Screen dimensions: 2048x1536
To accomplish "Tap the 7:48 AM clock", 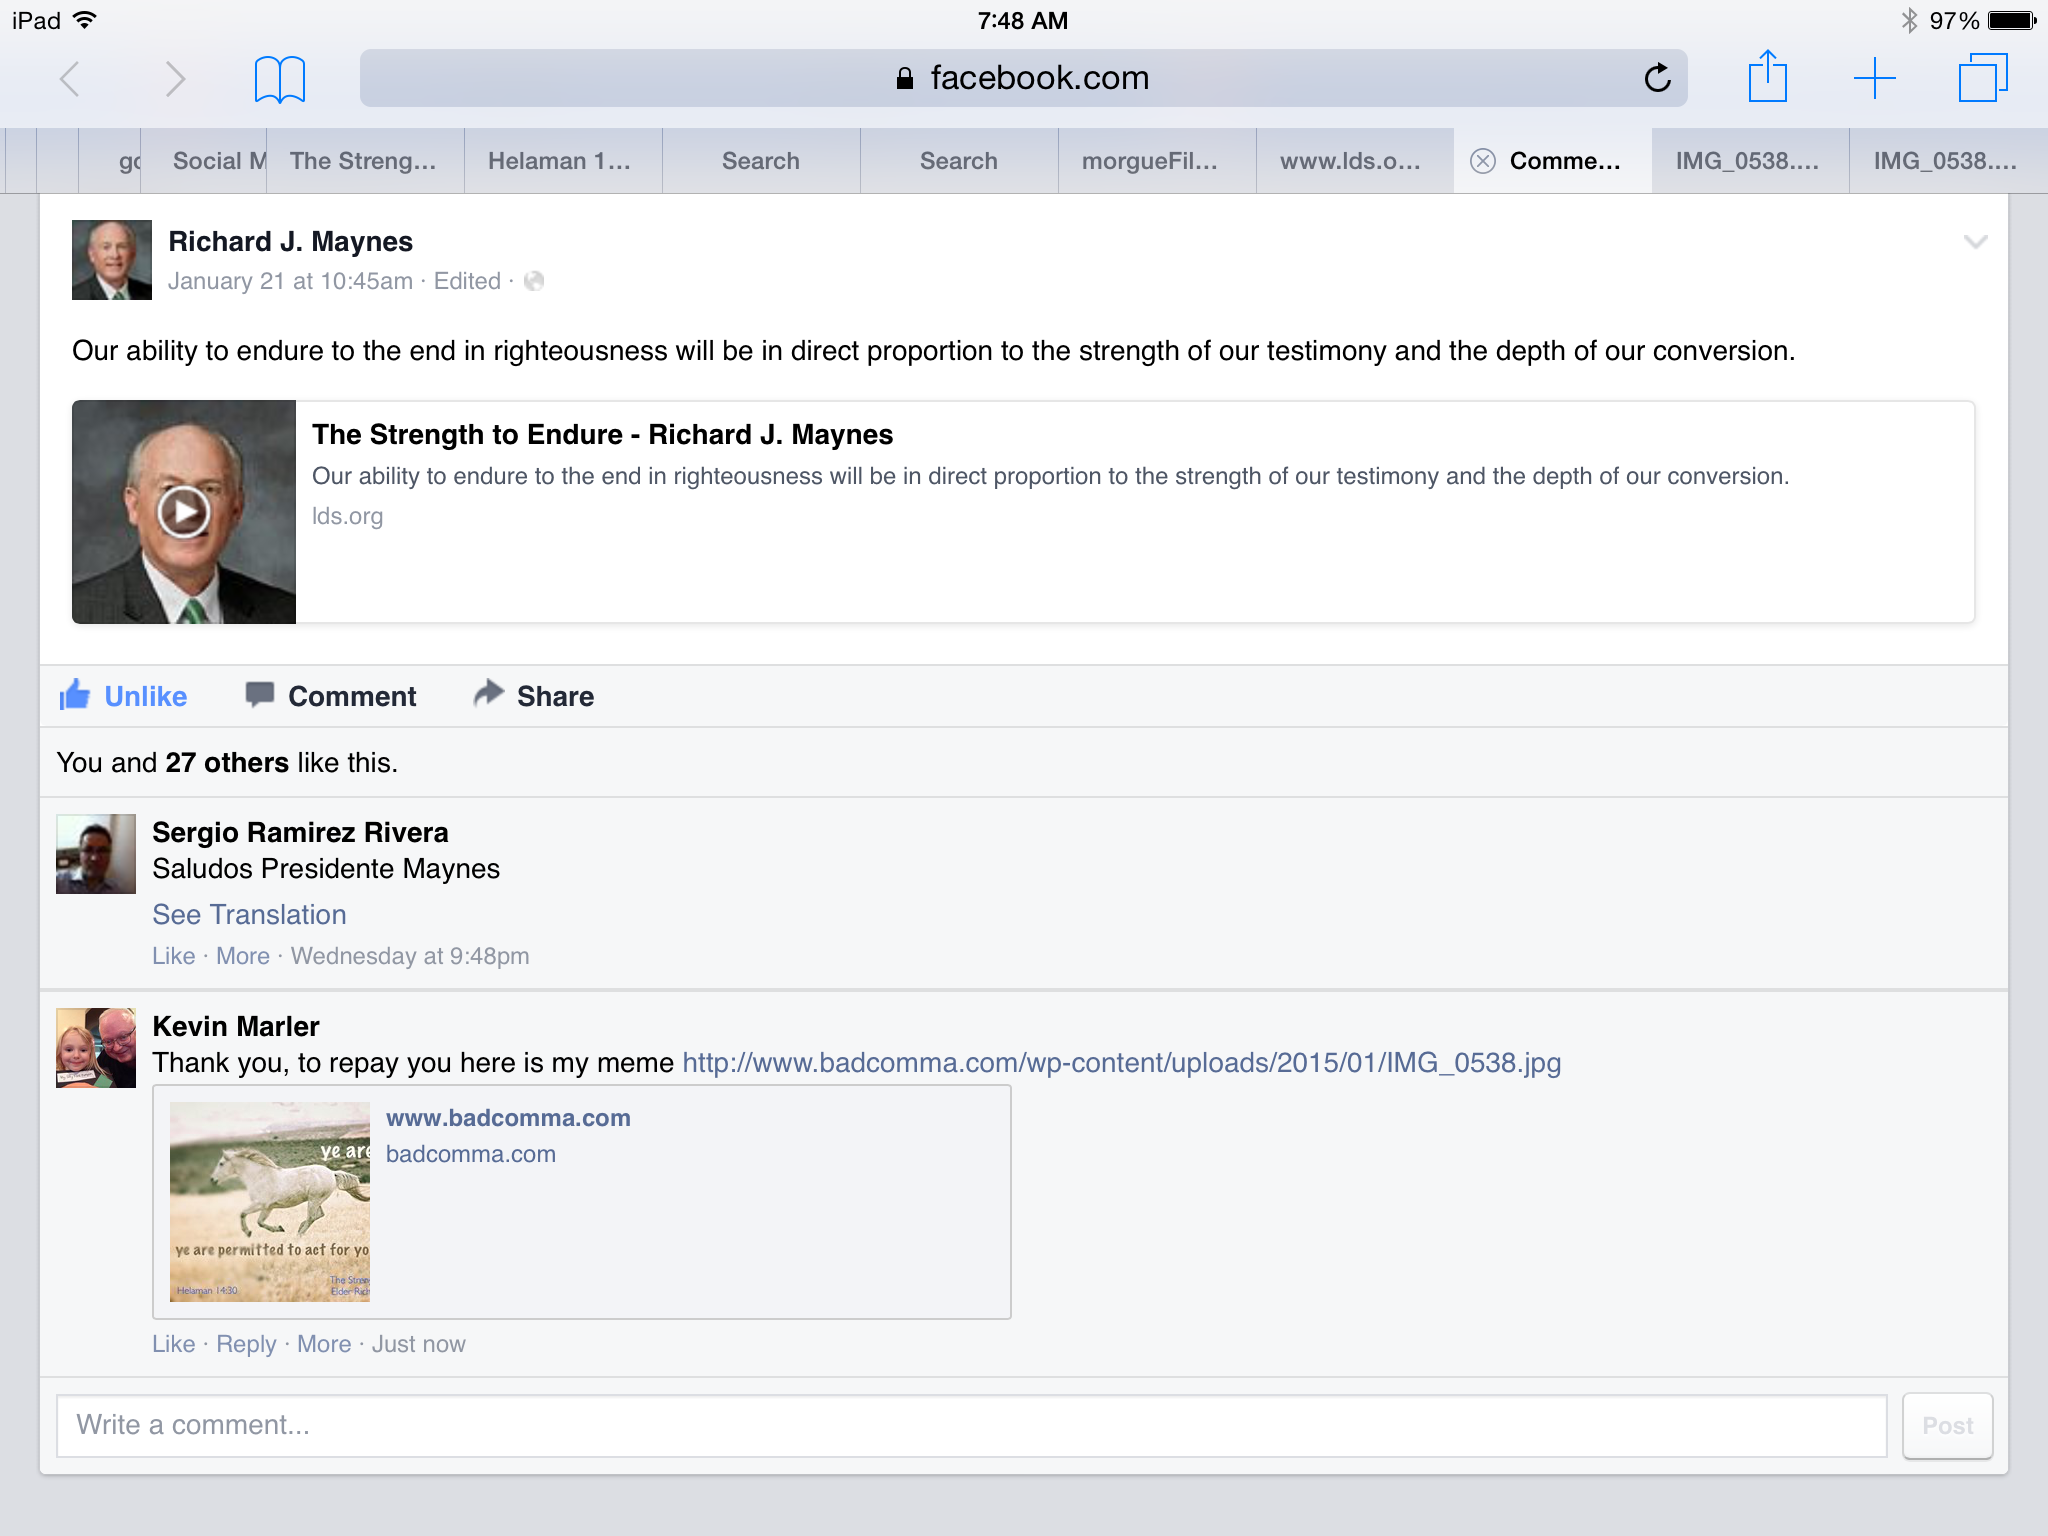I will point(1023,21).
